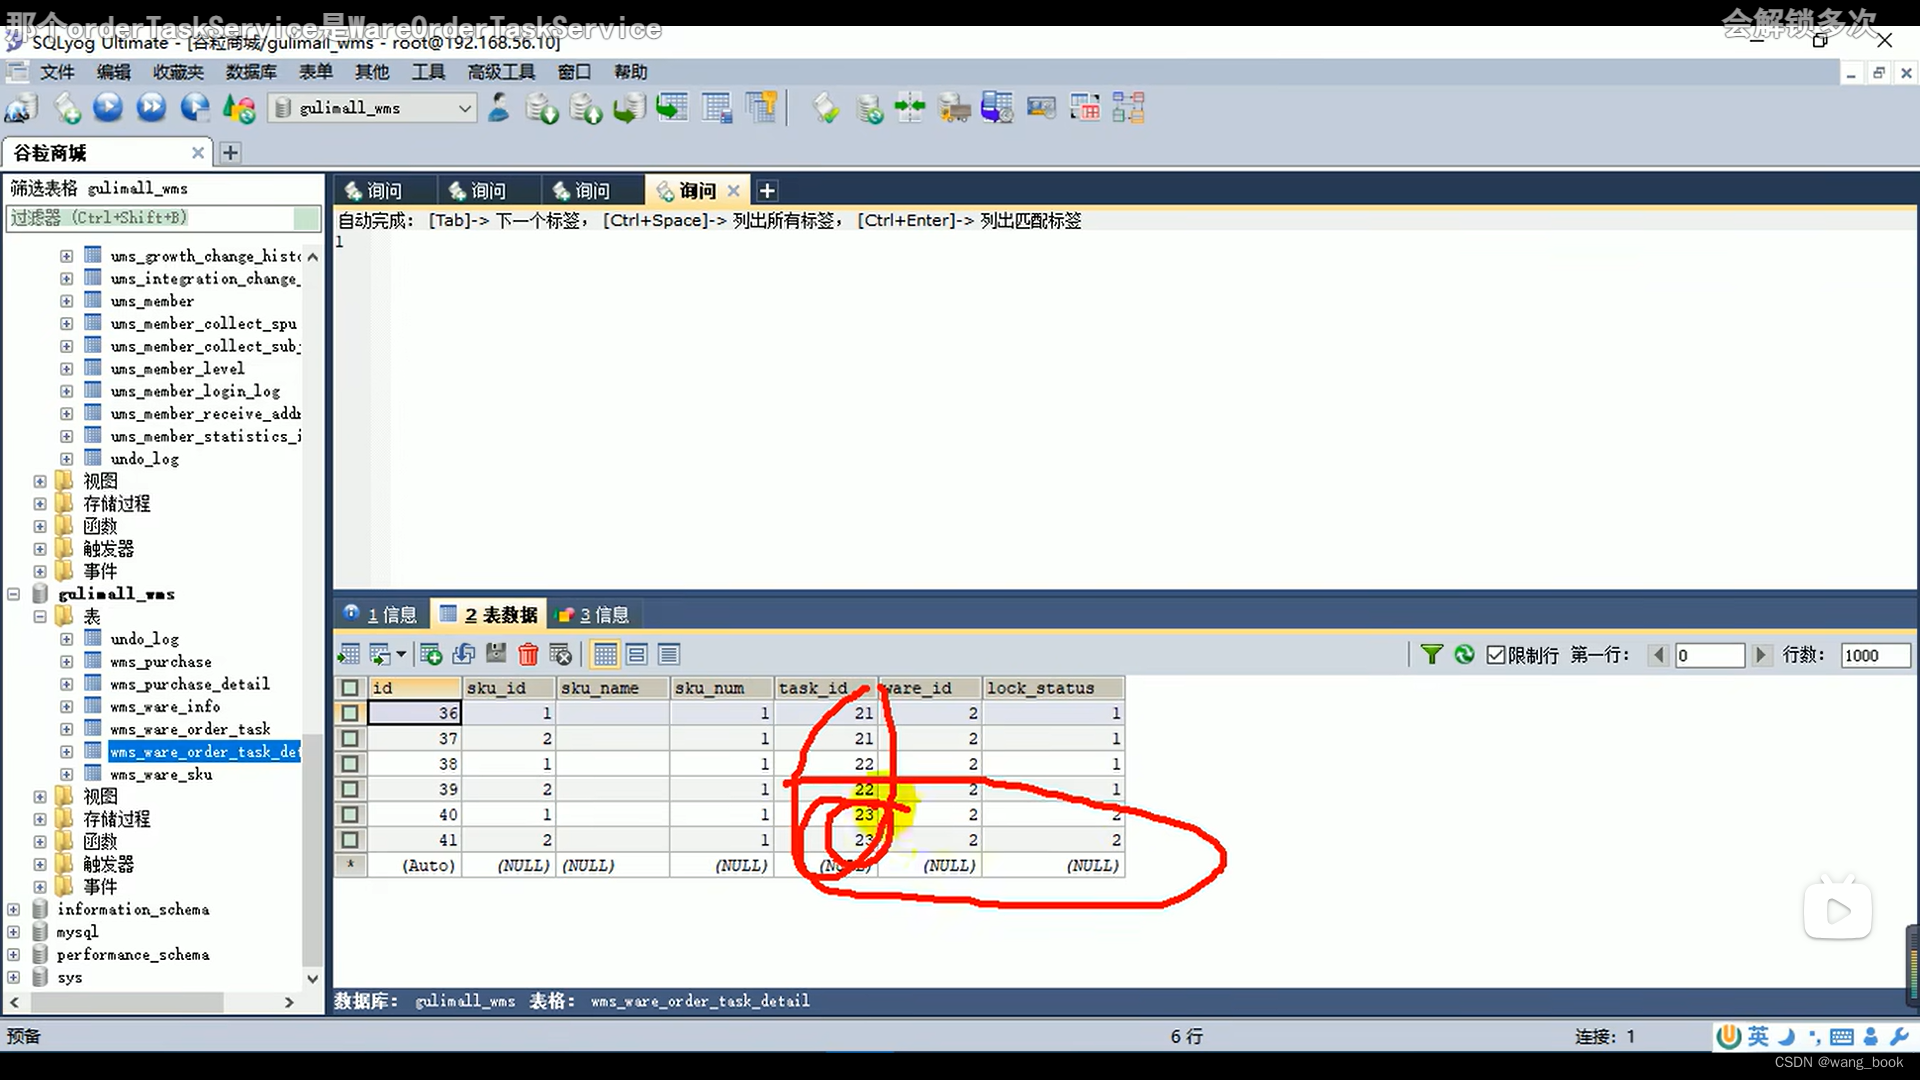Click the save changes floppy icon
The image size is (1920, 1080).
[496, 655]
